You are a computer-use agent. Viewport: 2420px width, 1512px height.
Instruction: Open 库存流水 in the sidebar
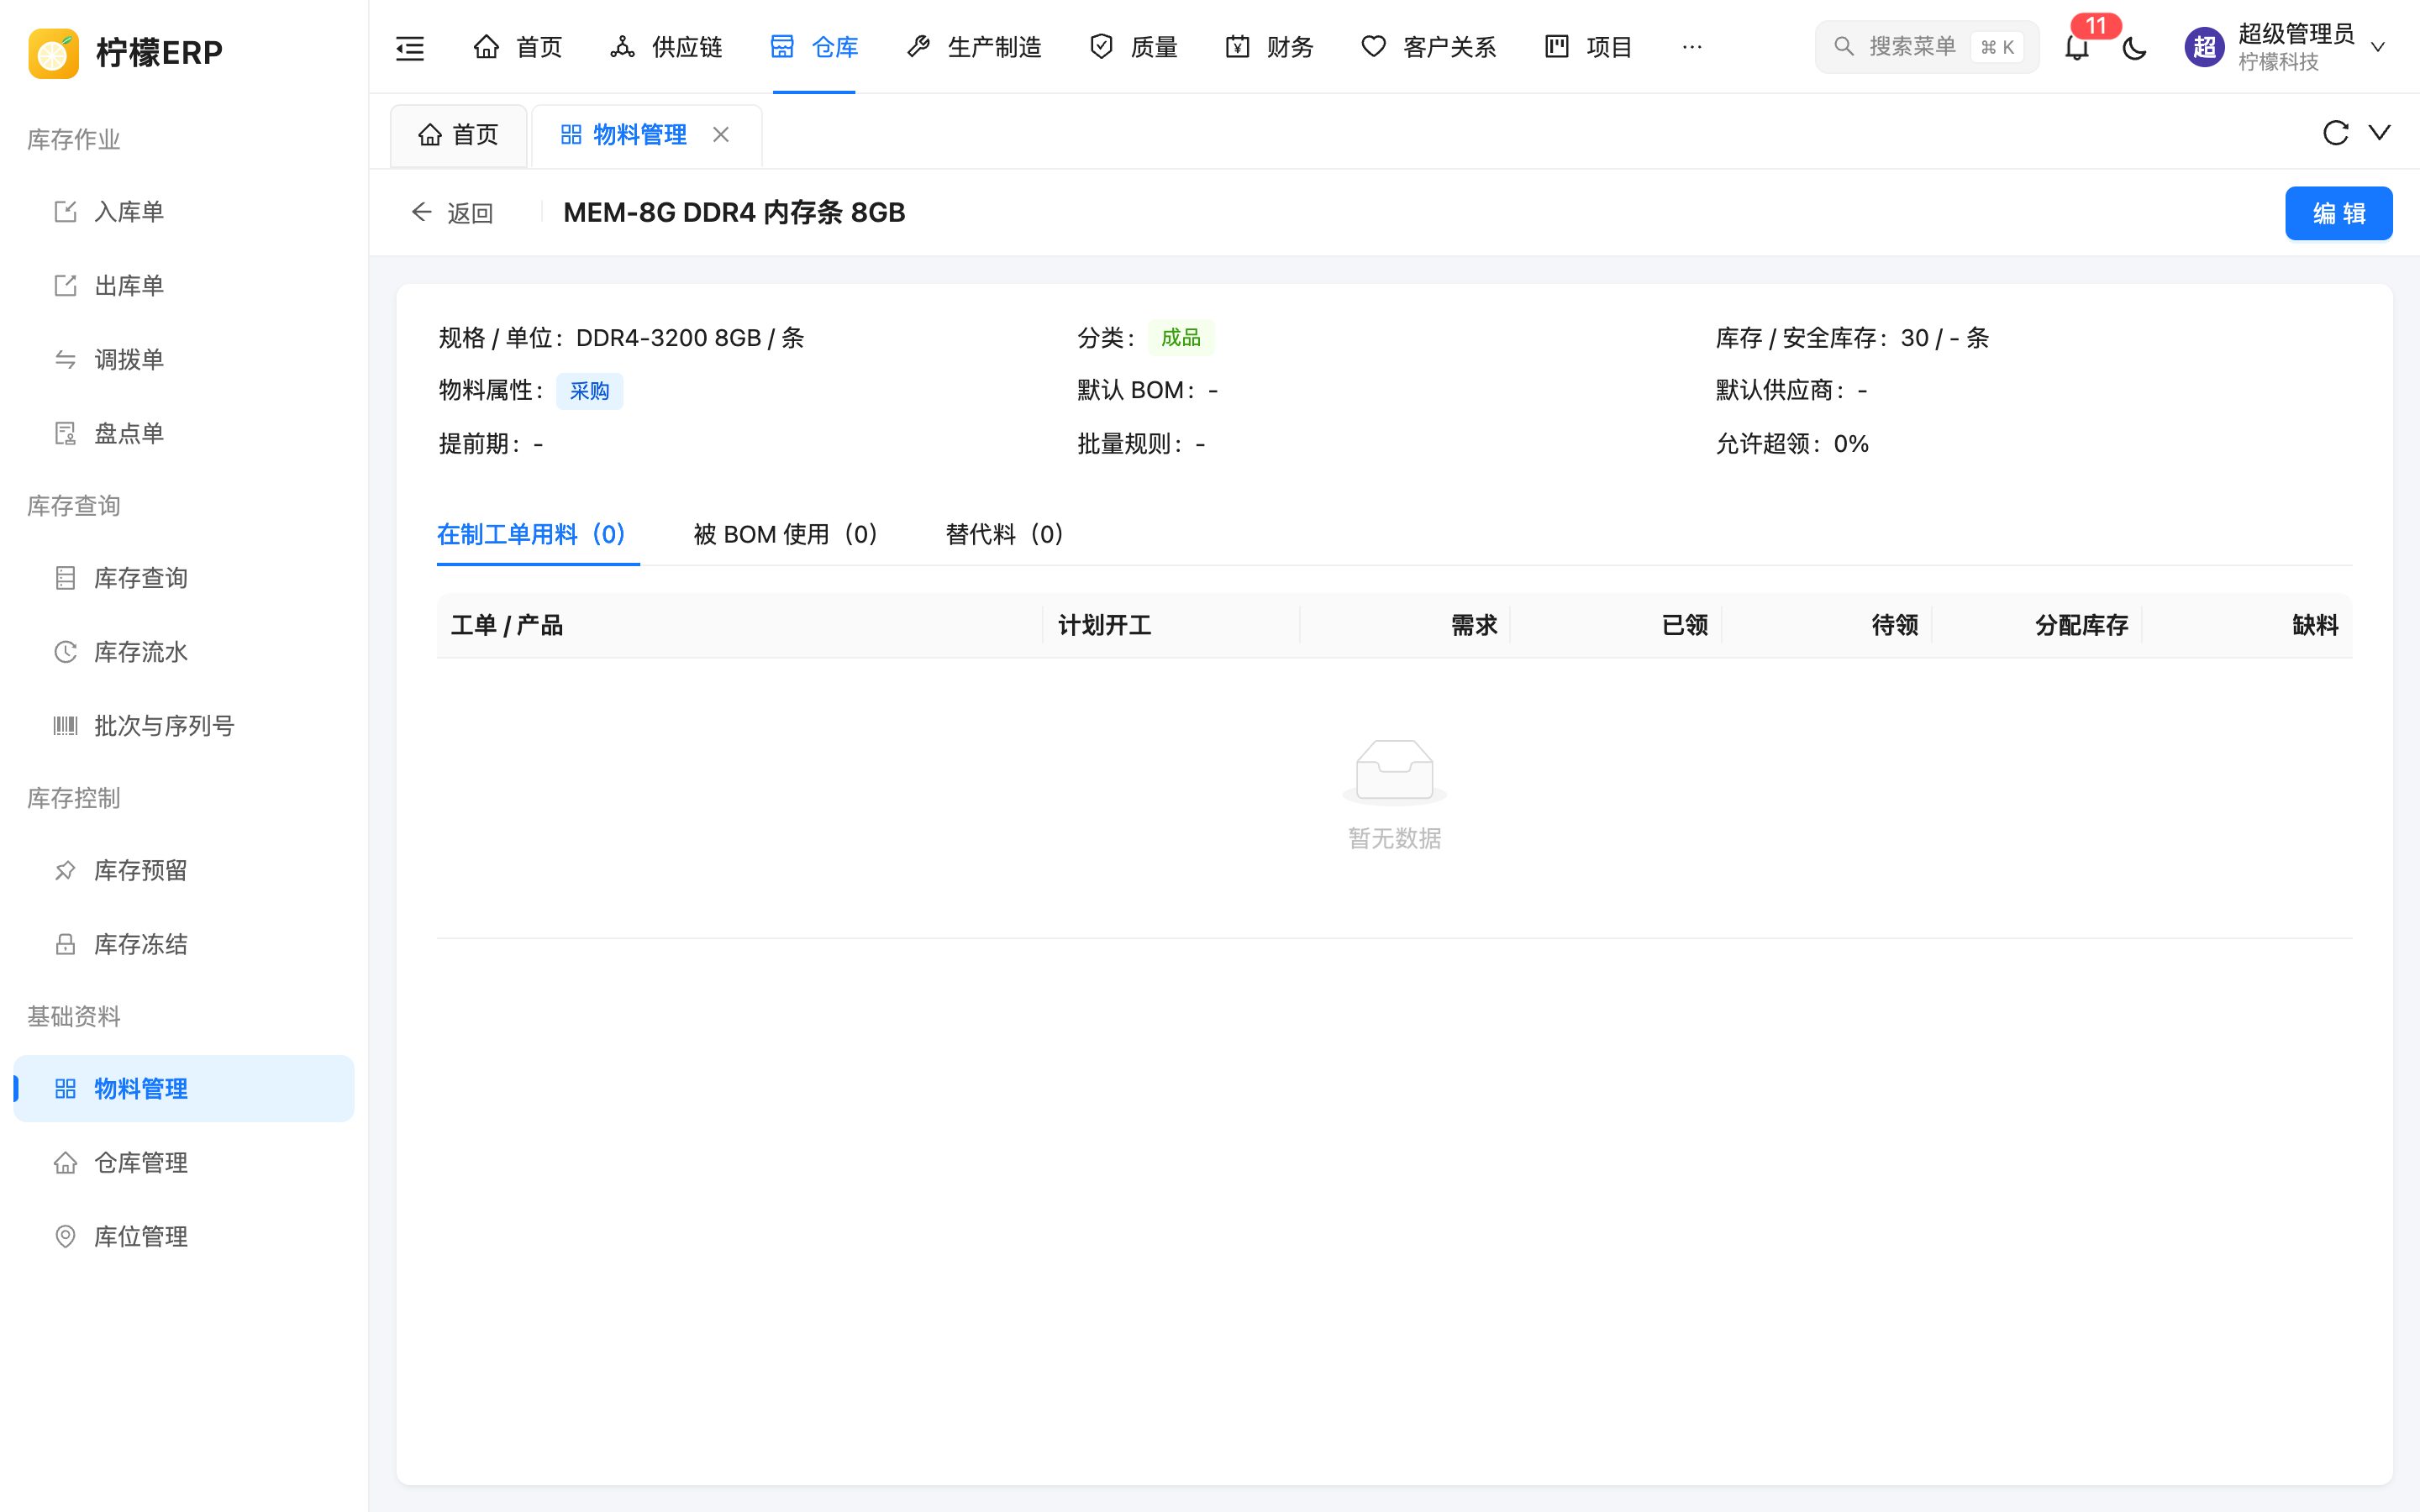[184, 652]
